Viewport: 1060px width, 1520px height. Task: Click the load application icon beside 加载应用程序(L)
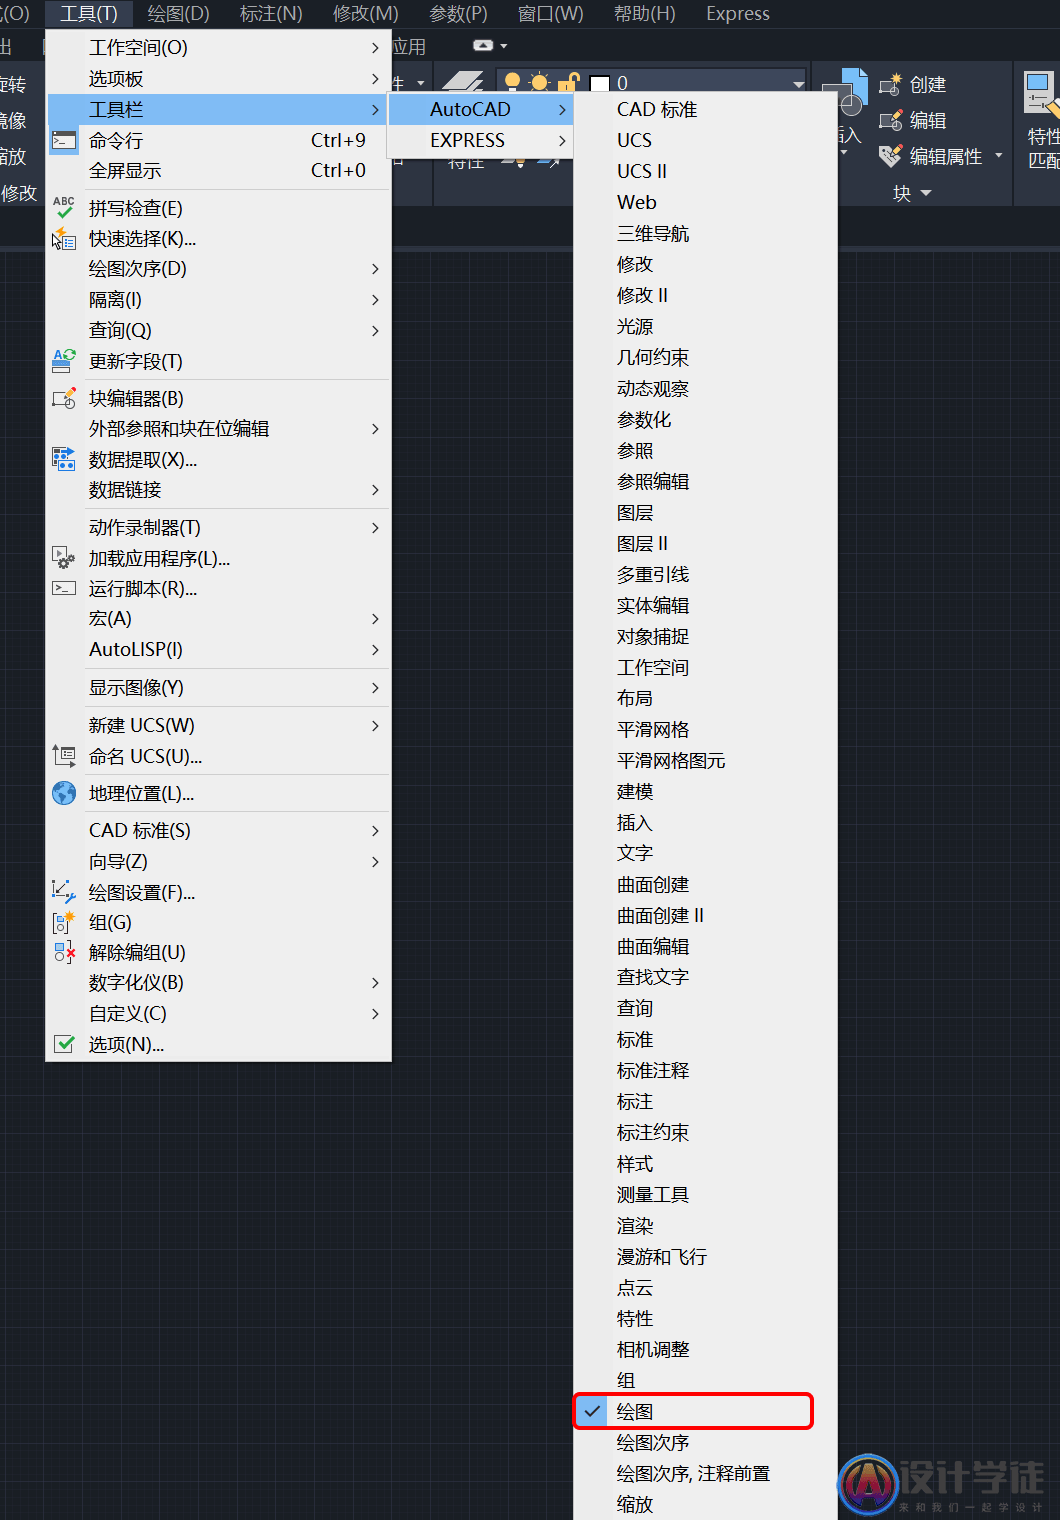point(64,558)
